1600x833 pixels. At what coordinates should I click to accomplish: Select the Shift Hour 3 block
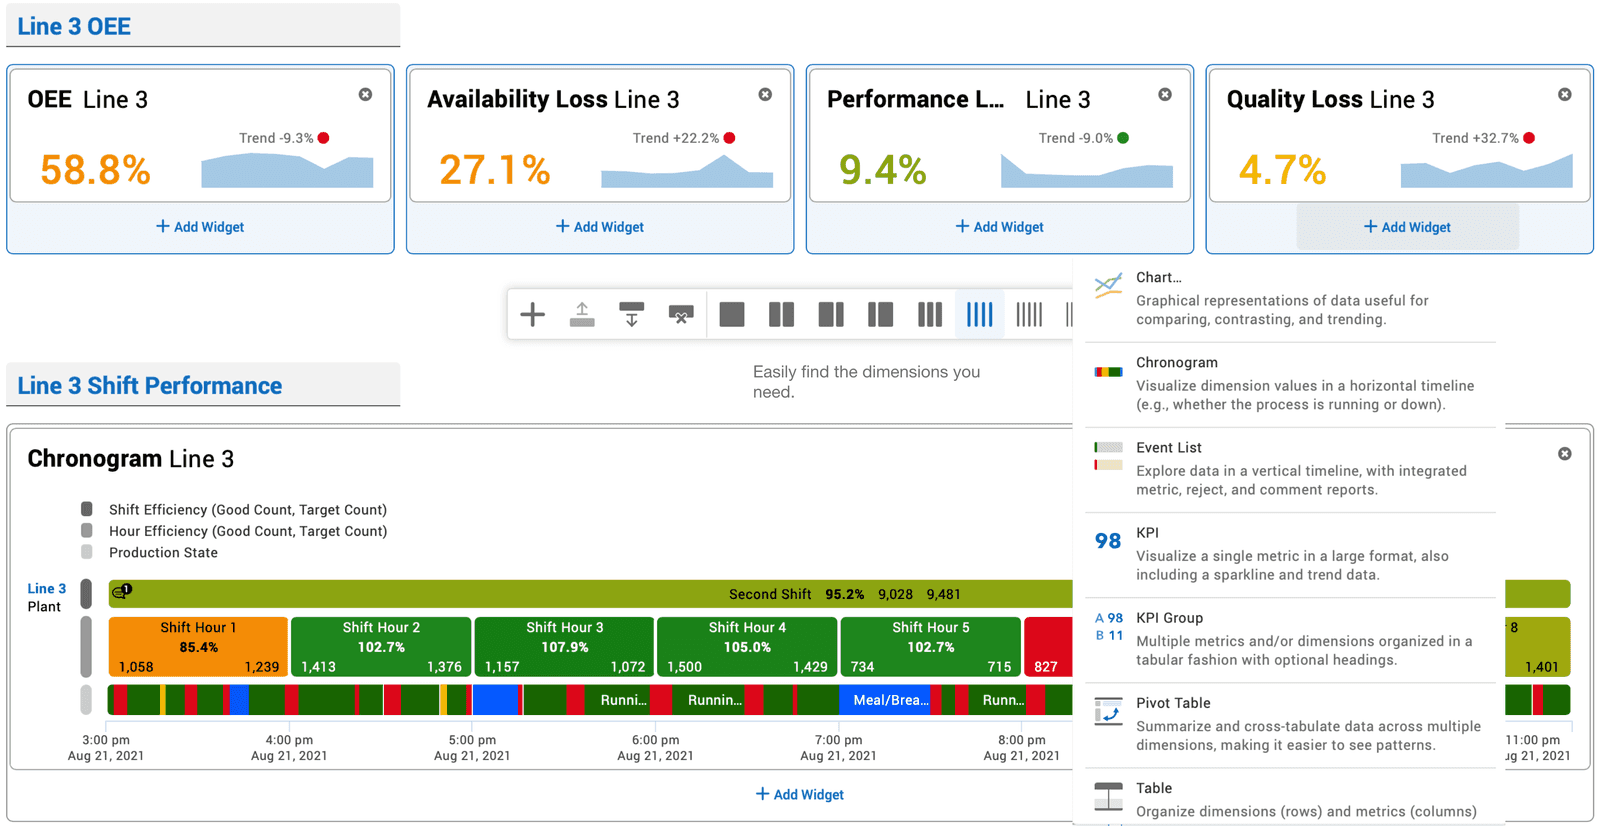564,647
